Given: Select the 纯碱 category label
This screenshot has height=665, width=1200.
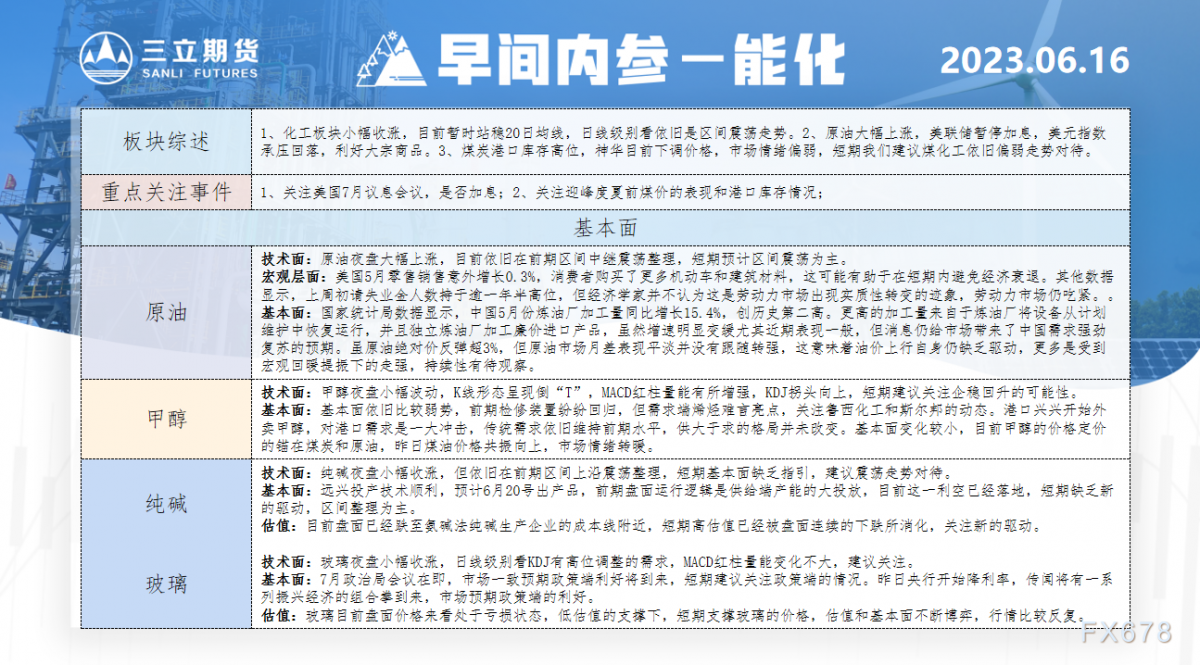Looking at the screenshot, I should click(x=166, y=504).
